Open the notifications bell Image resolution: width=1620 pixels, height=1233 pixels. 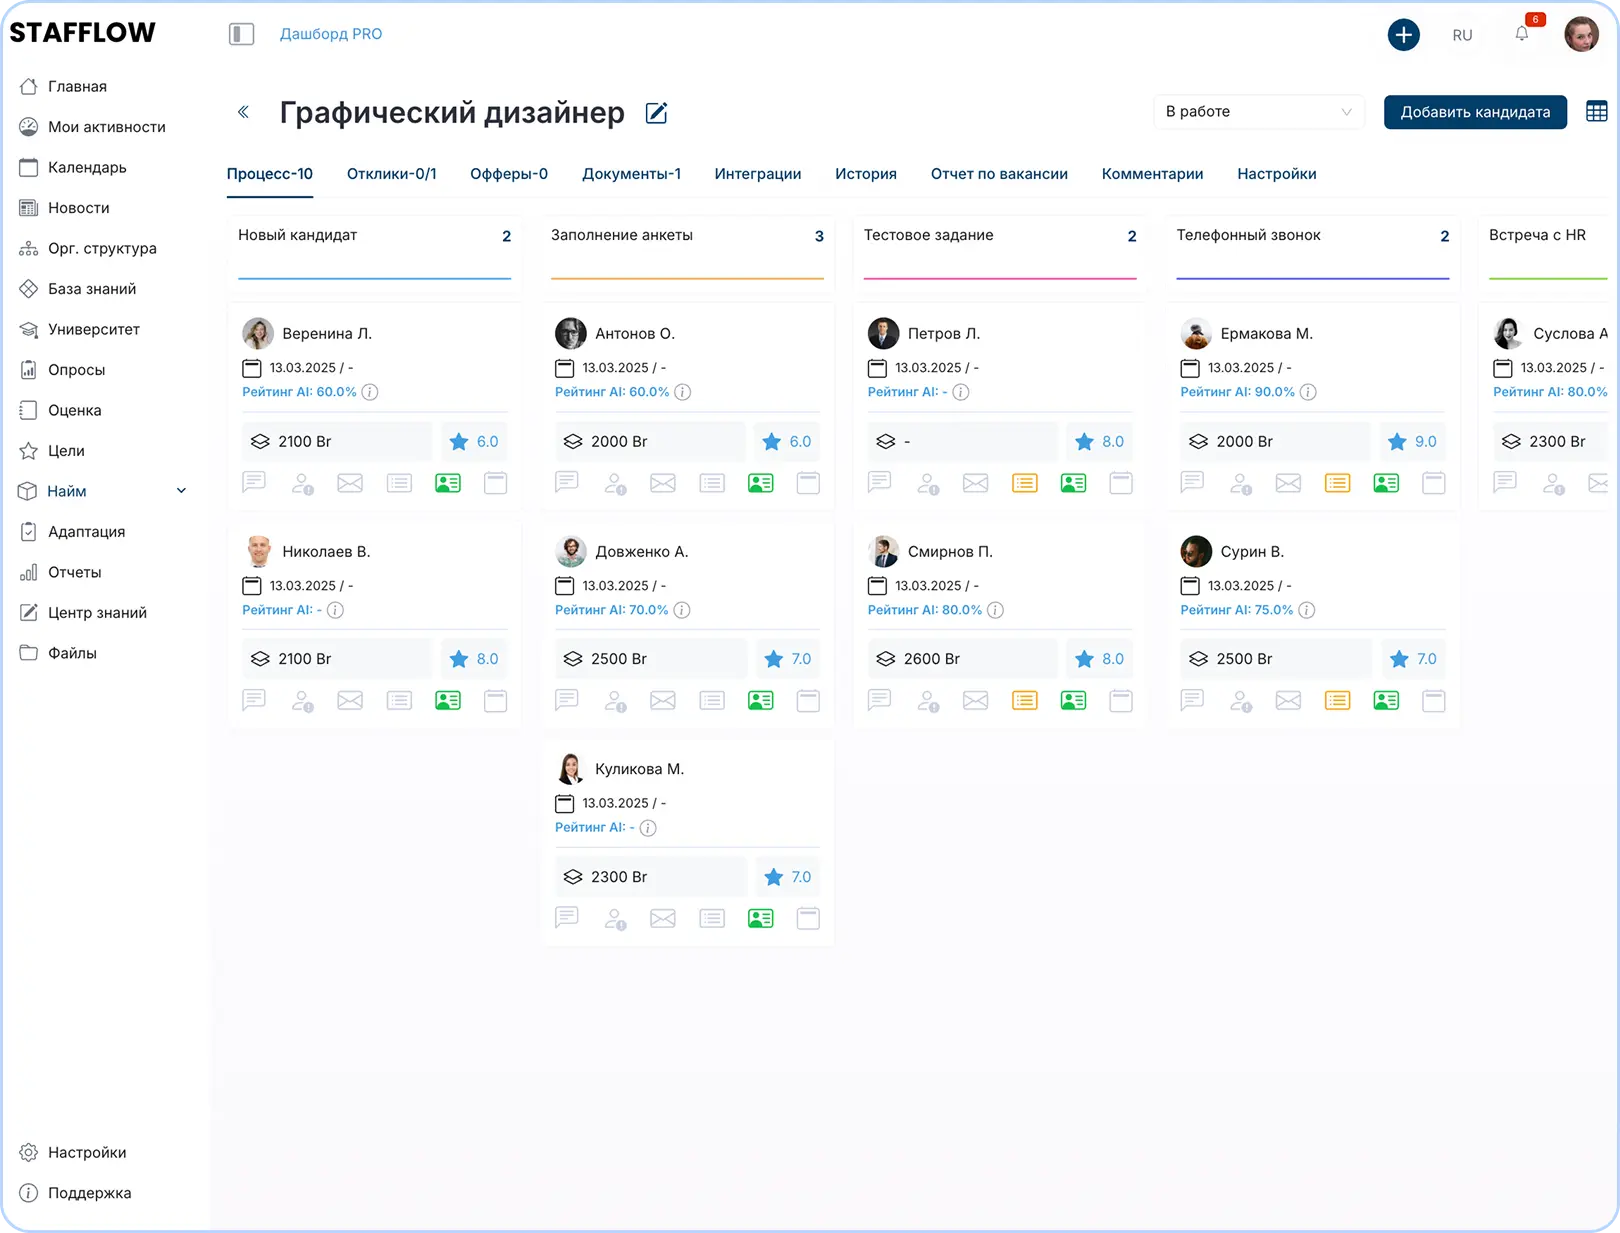[x=1521, y=34]
